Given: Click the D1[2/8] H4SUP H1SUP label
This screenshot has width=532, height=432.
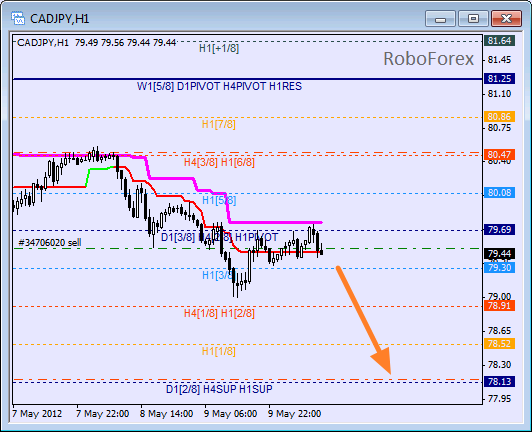Looking at the screenshot, I should pos(219,389).
